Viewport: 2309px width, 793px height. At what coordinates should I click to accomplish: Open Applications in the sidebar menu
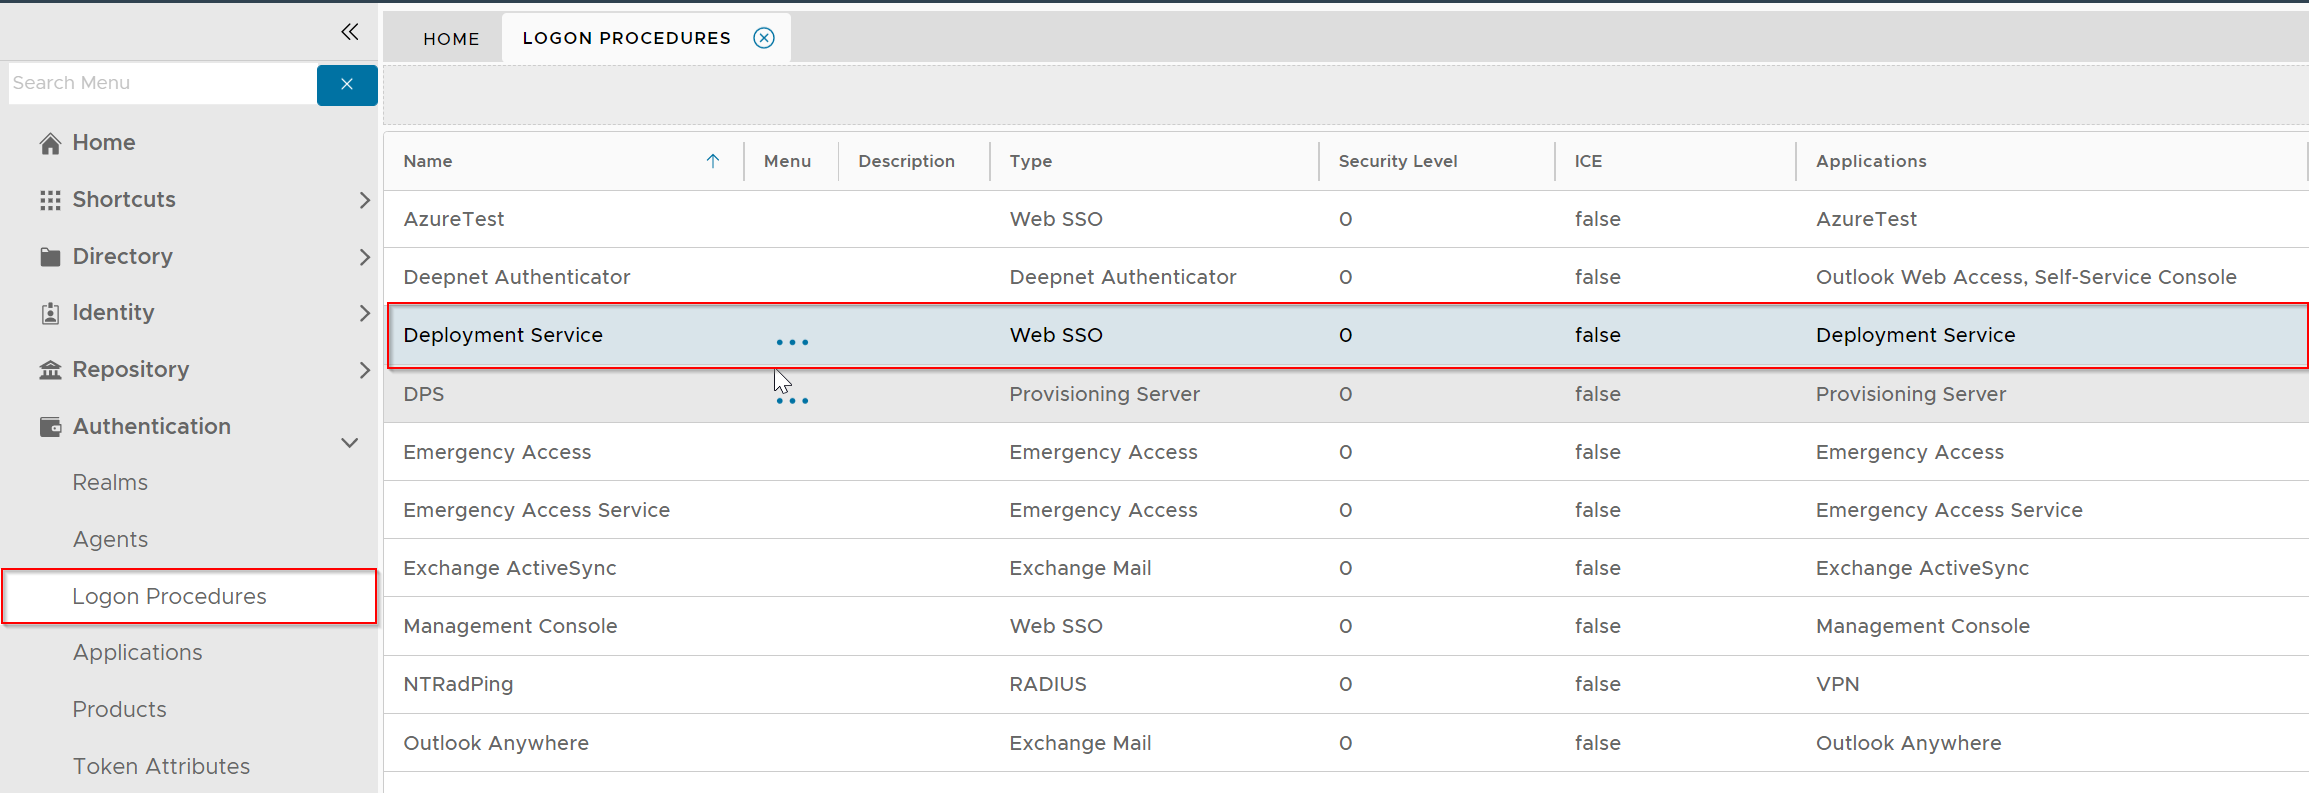coord(137,652)
